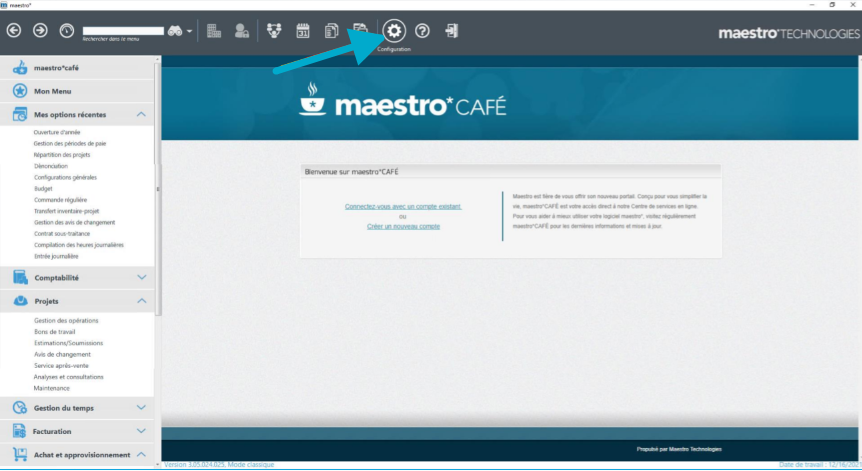Open dropdown arrow beside binoculars
Image resolution: width=862 pixels, height=471 pixels.
click(189, 31)
